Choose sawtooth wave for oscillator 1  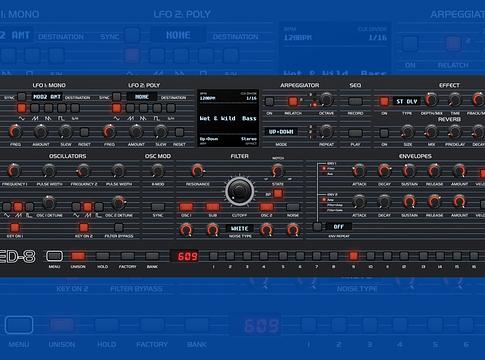pos(18,207)
